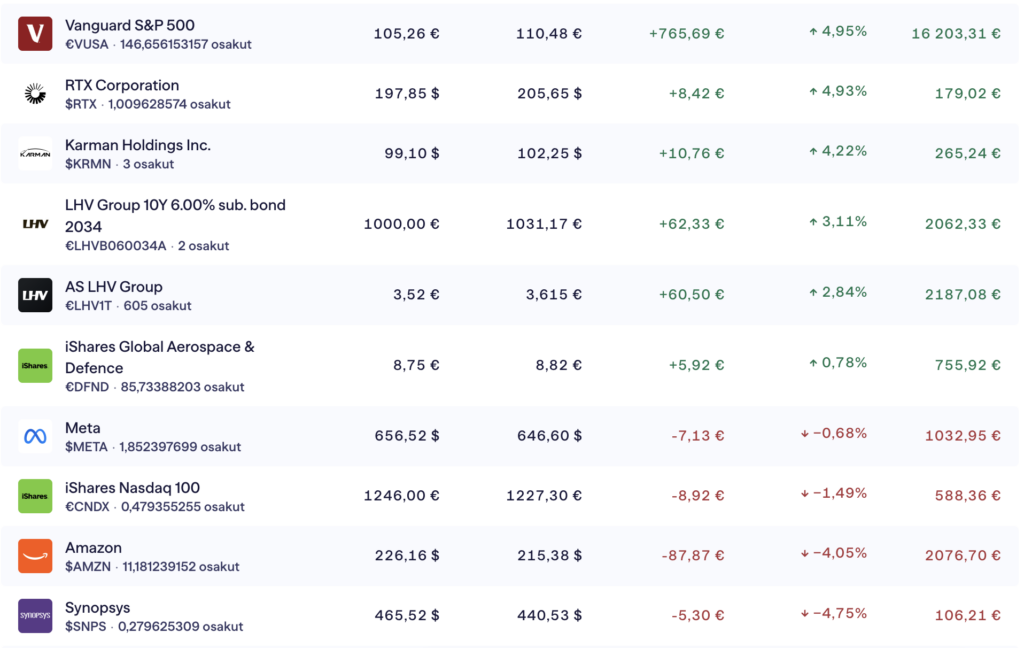Image resolution: width=1024 pixels, height=648 pixels.
Task: Select the Meta stock name
Action: point(83,428)
